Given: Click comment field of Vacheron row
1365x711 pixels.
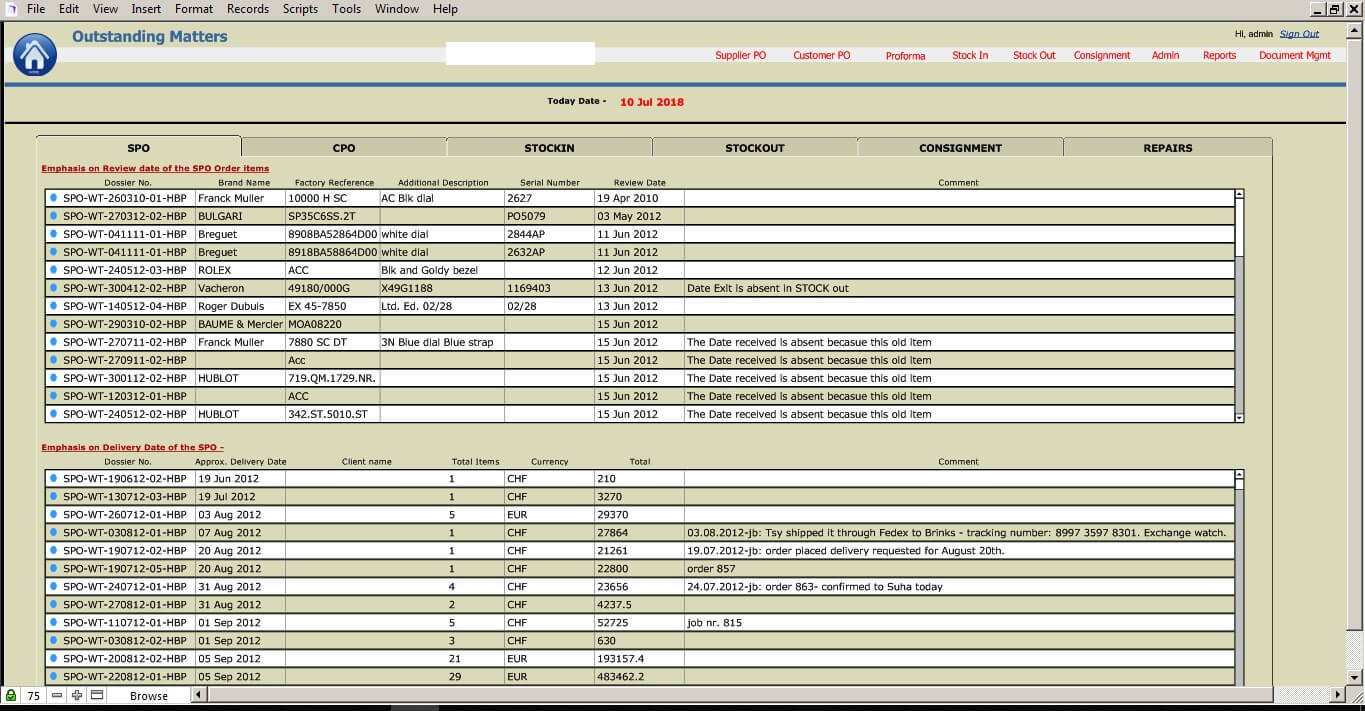Looking at the screenshot, I should [x=958, y=288].
